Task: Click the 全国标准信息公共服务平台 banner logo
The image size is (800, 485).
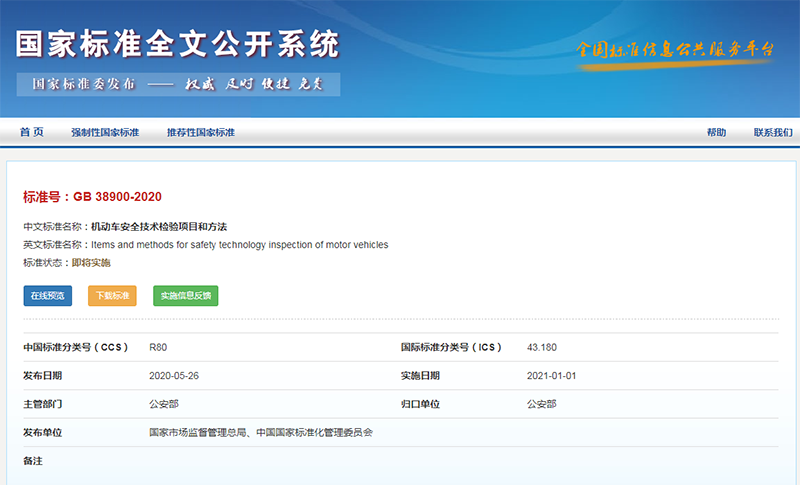Action: point(678,50)
